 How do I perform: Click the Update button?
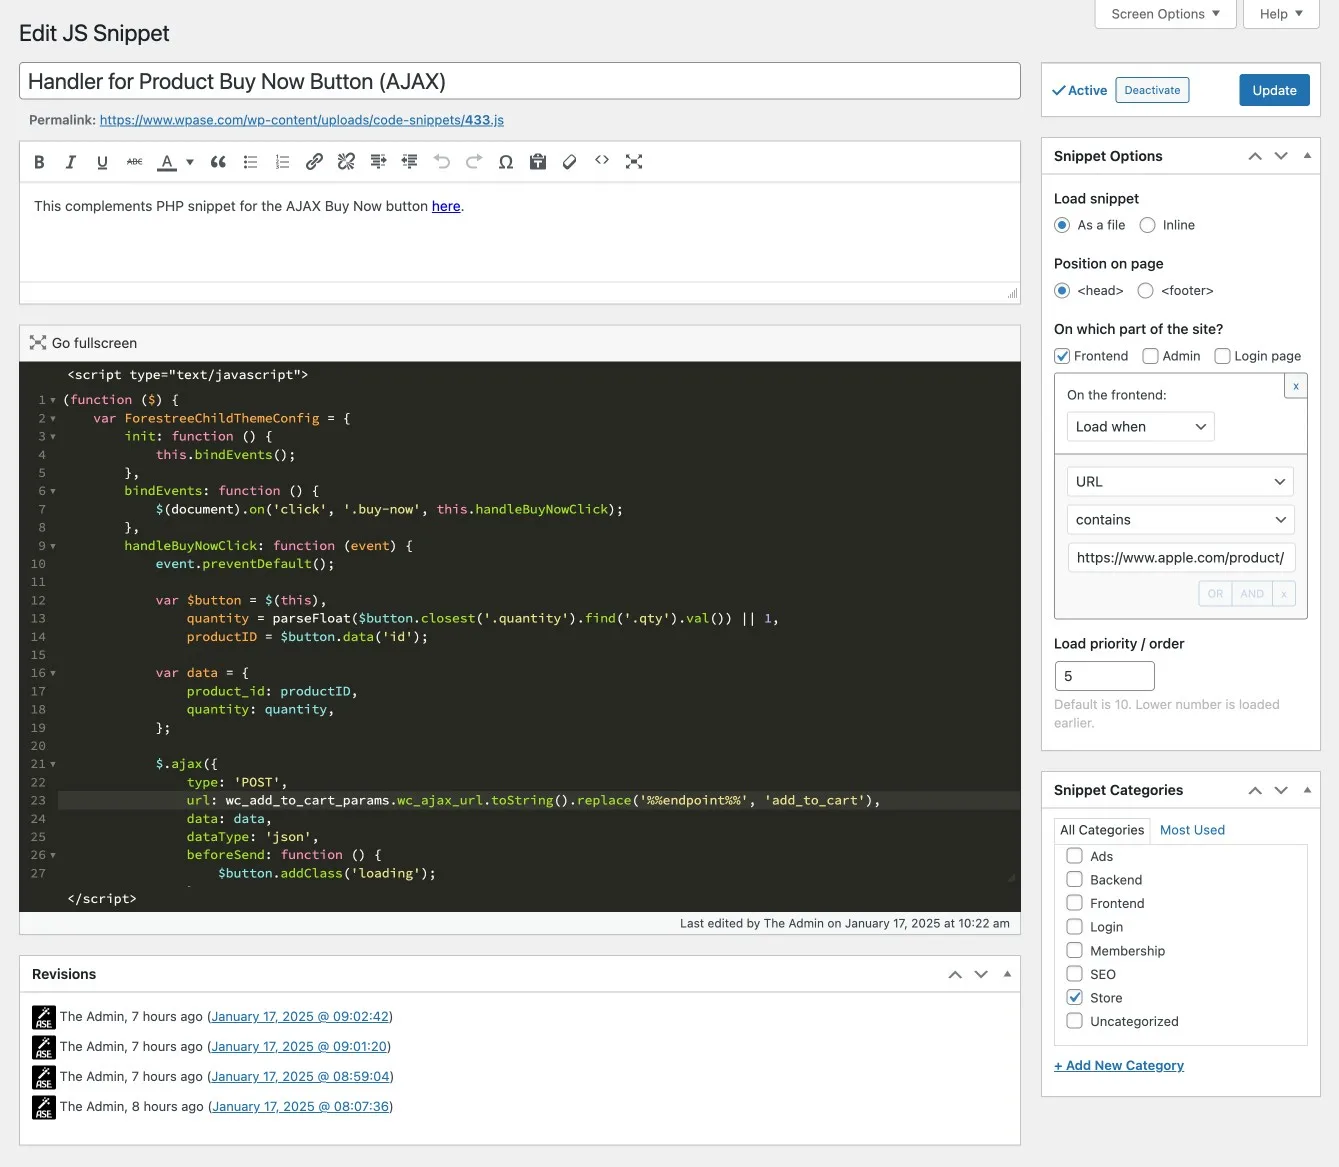click(1274, 90)
